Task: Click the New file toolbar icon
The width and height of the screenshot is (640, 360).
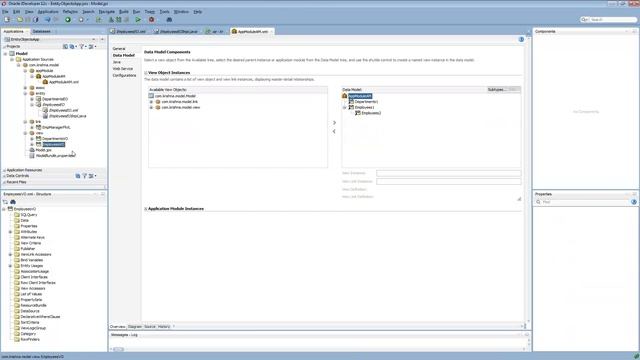Action: coord(7,20)
